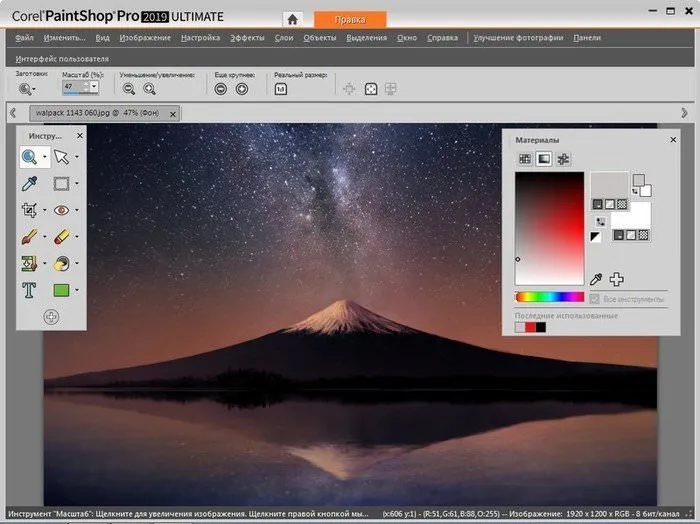Pick the Paint Brush tool
Screen dimensions: 700x524
[30, 238]
